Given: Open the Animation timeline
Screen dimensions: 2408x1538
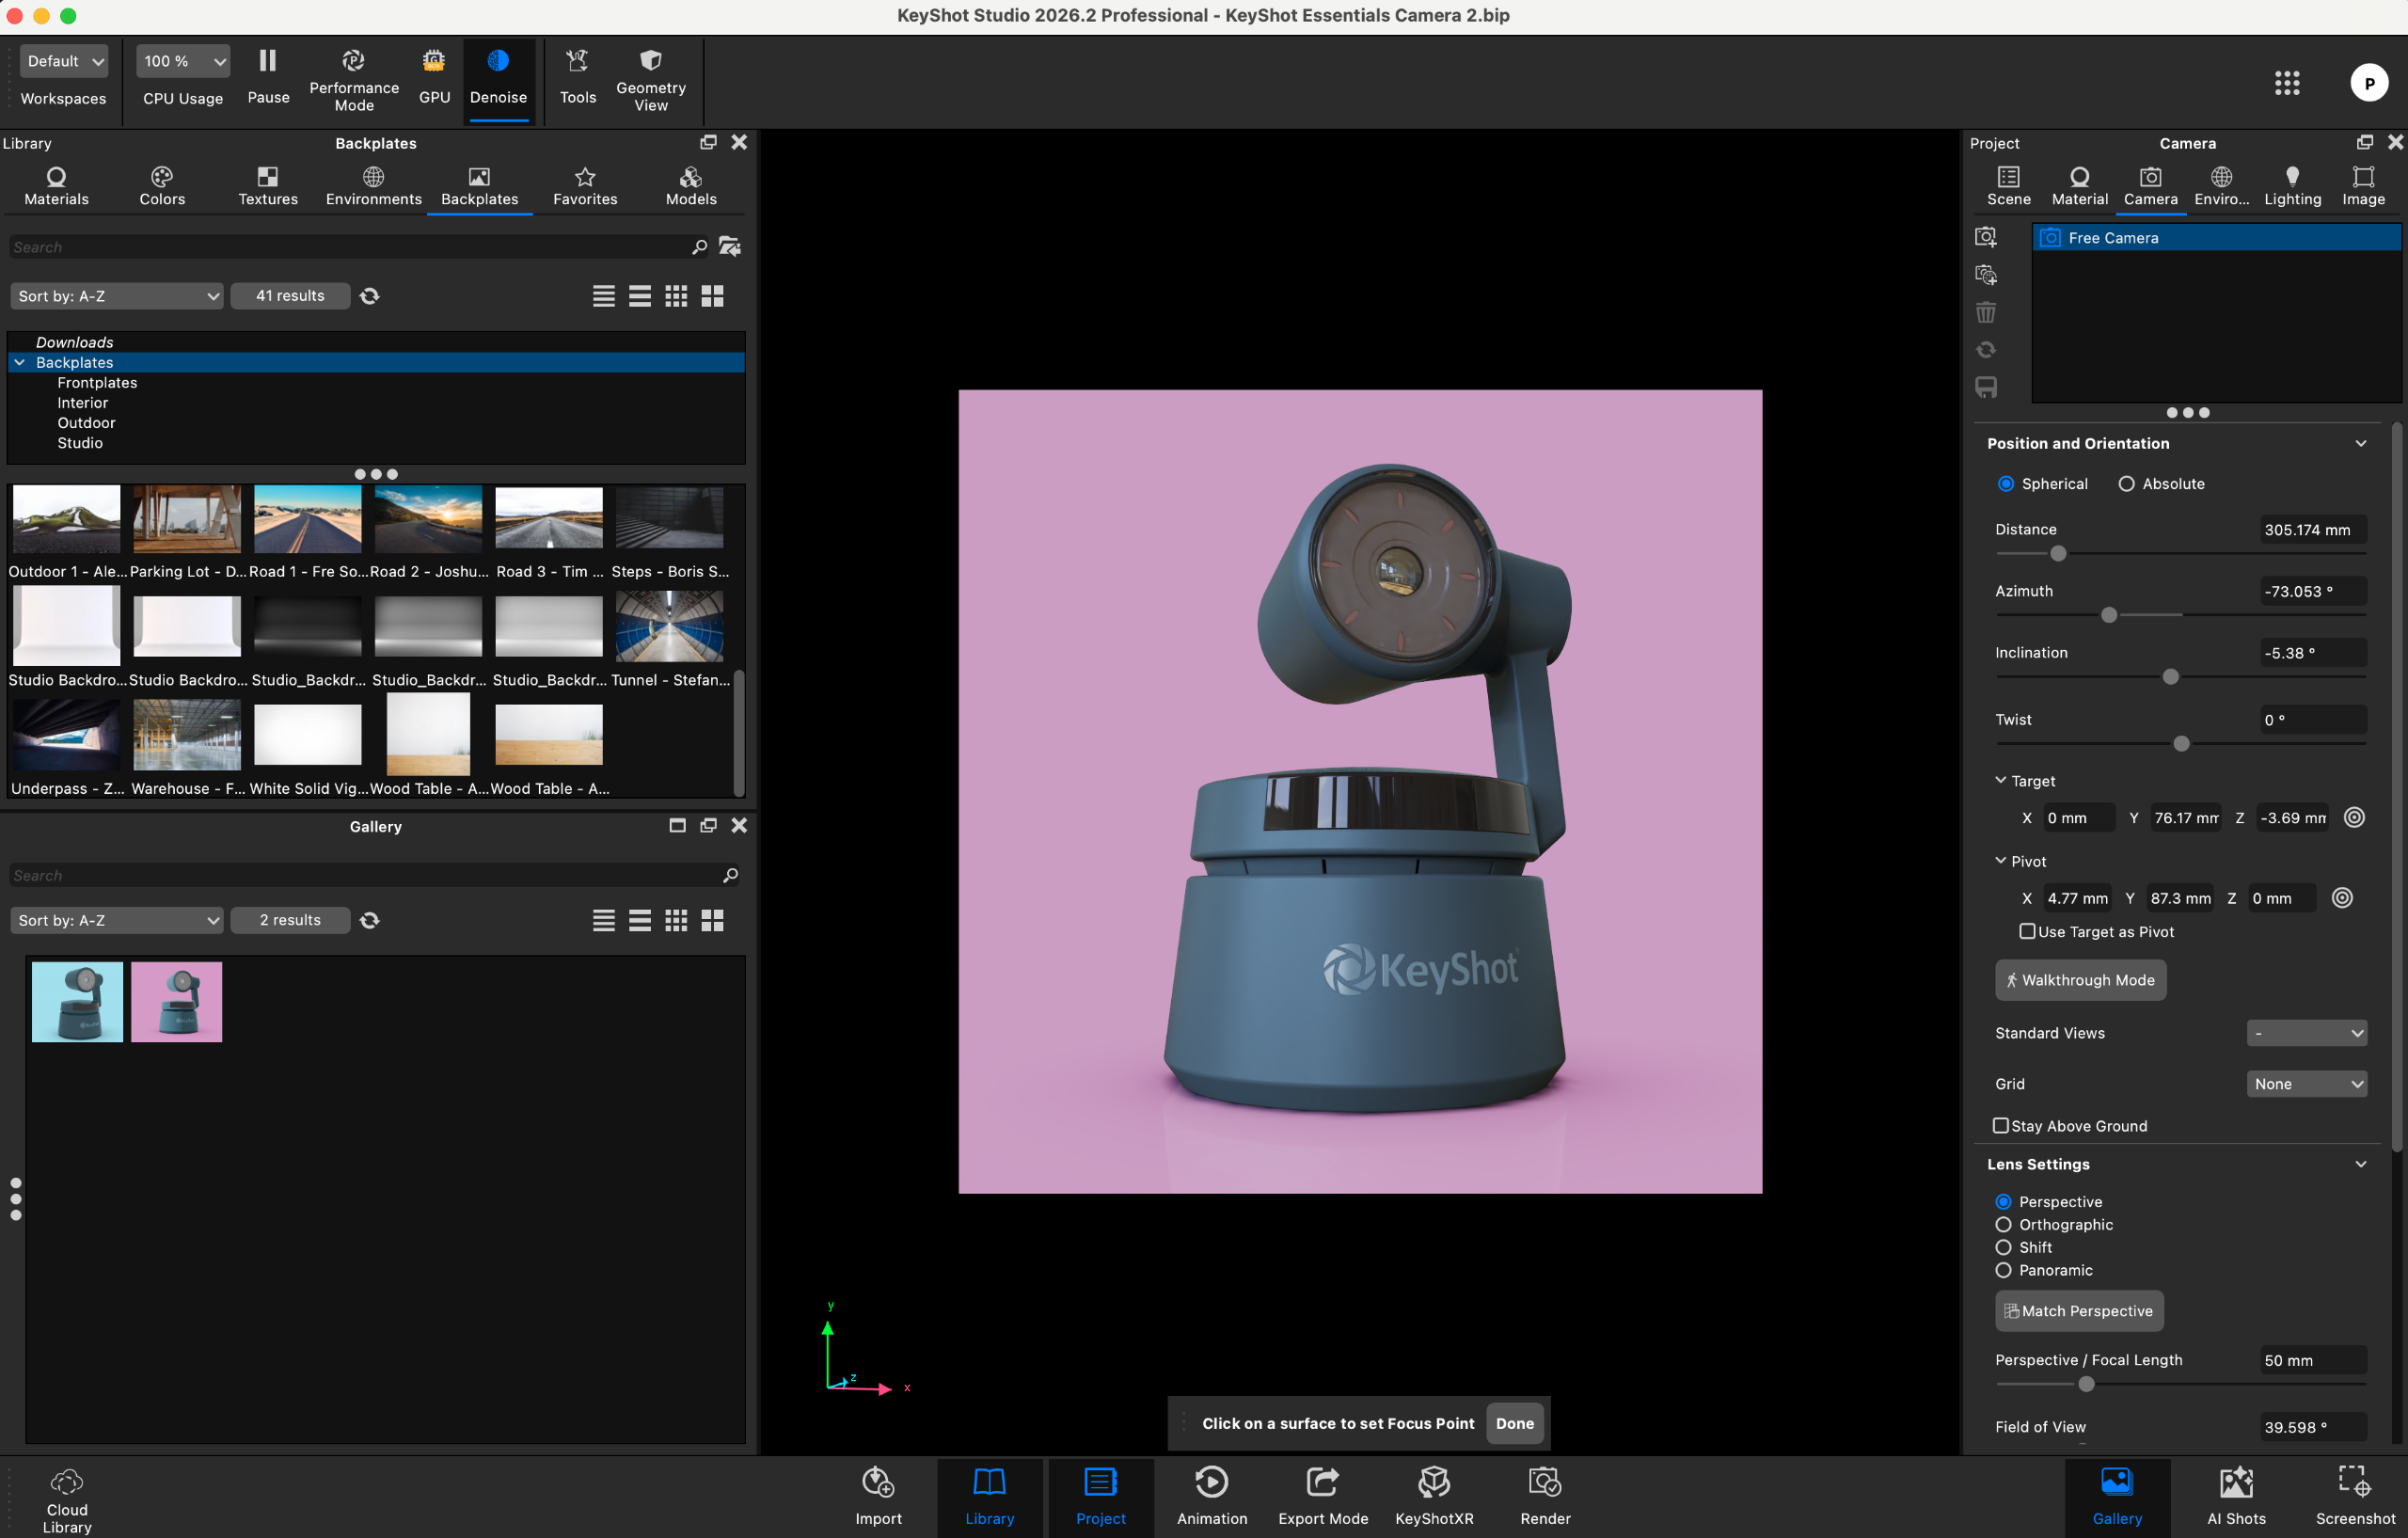Looking at the screenshot, I should click(1211, 1497).
